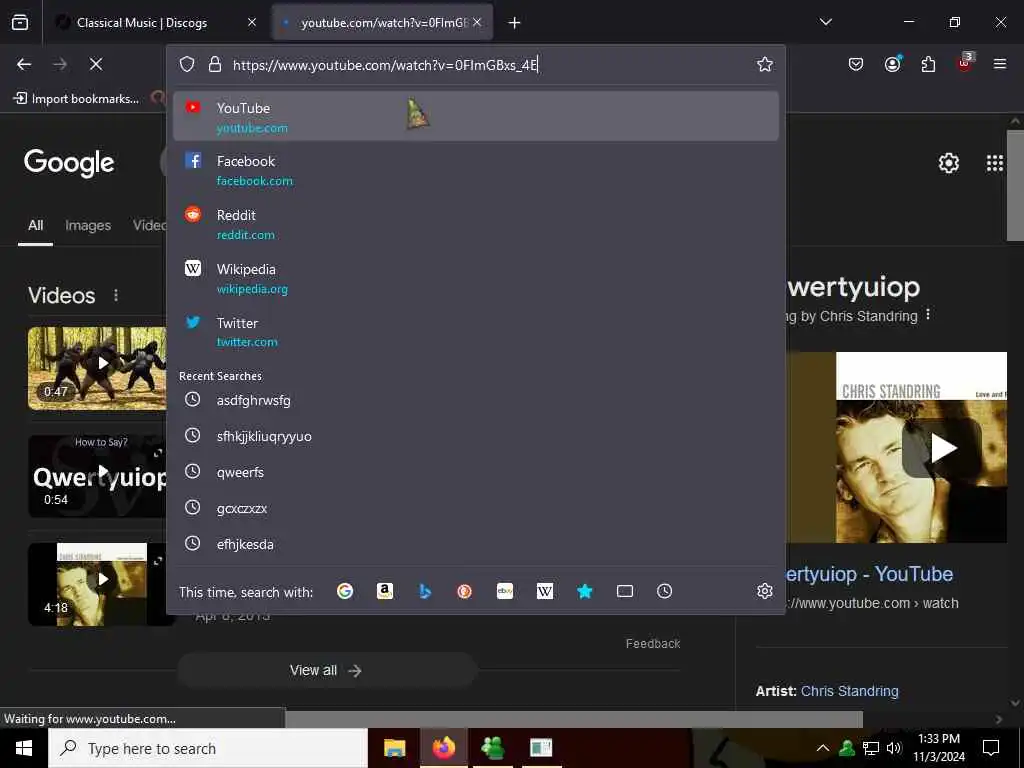
Task: Search in open tabs icon
Action: 624,591
